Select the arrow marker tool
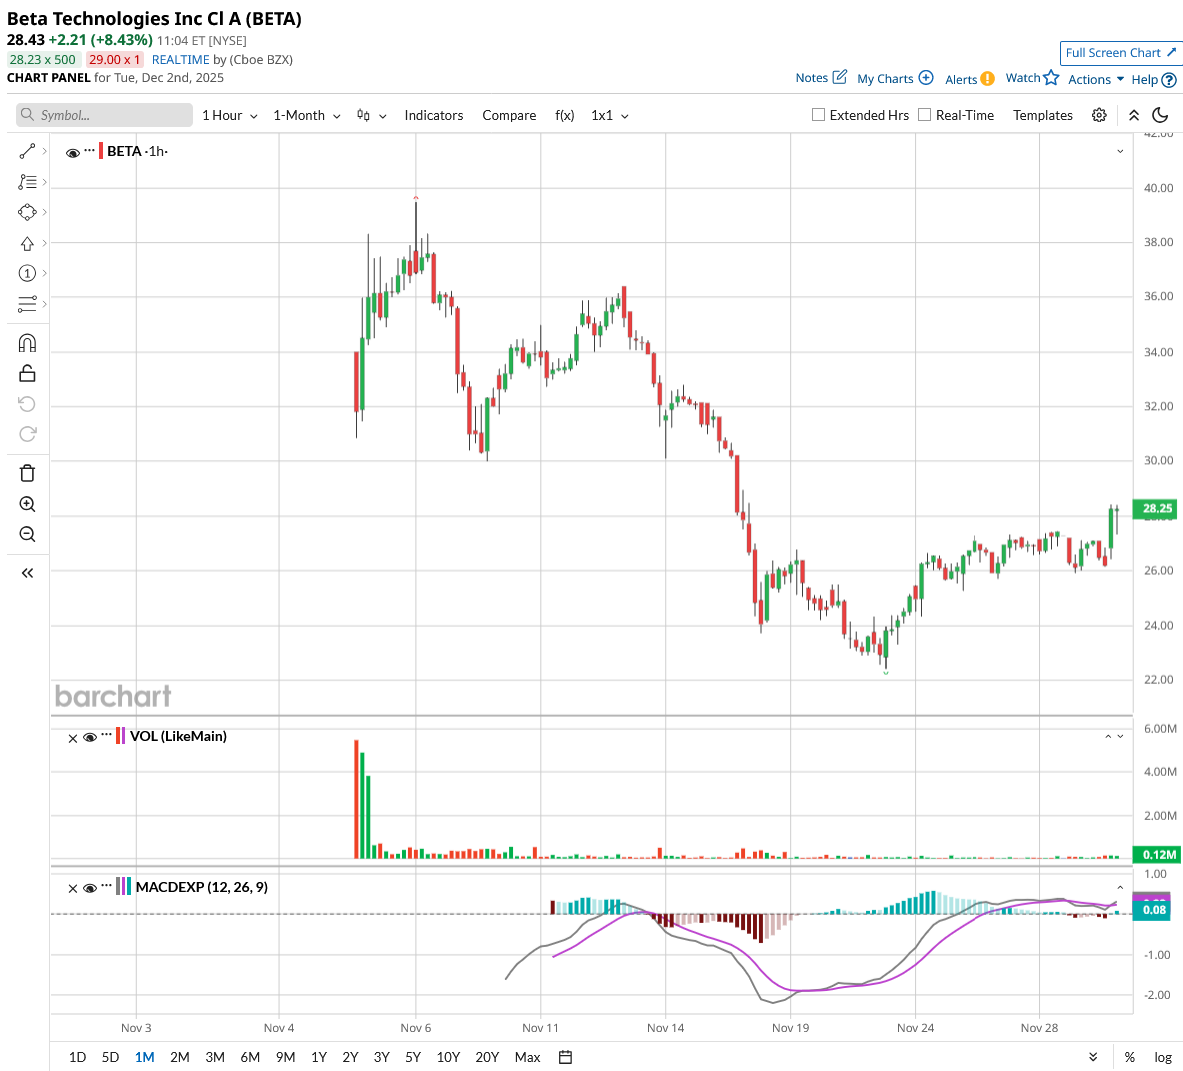Image resolution: width=1183 pixels, height=1071 pixels. tap(27, 244)
